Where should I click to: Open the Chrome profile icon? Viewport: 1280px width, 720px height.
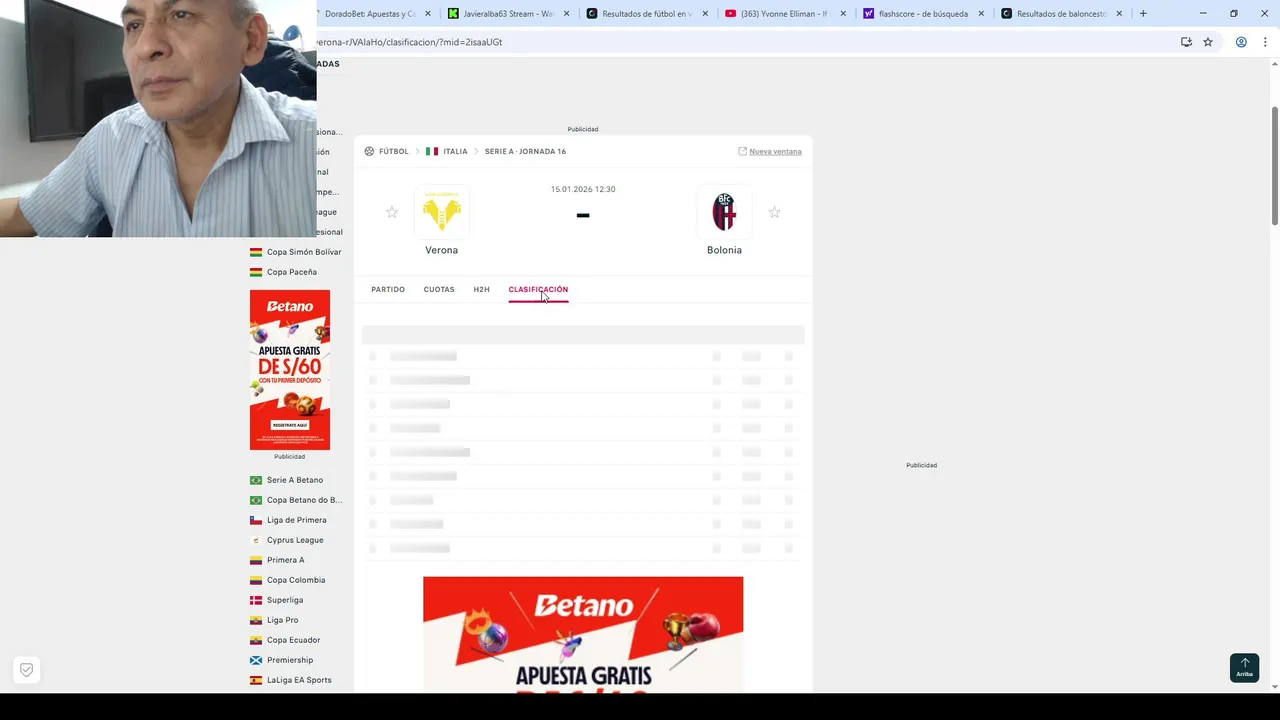pos(1241,42)
